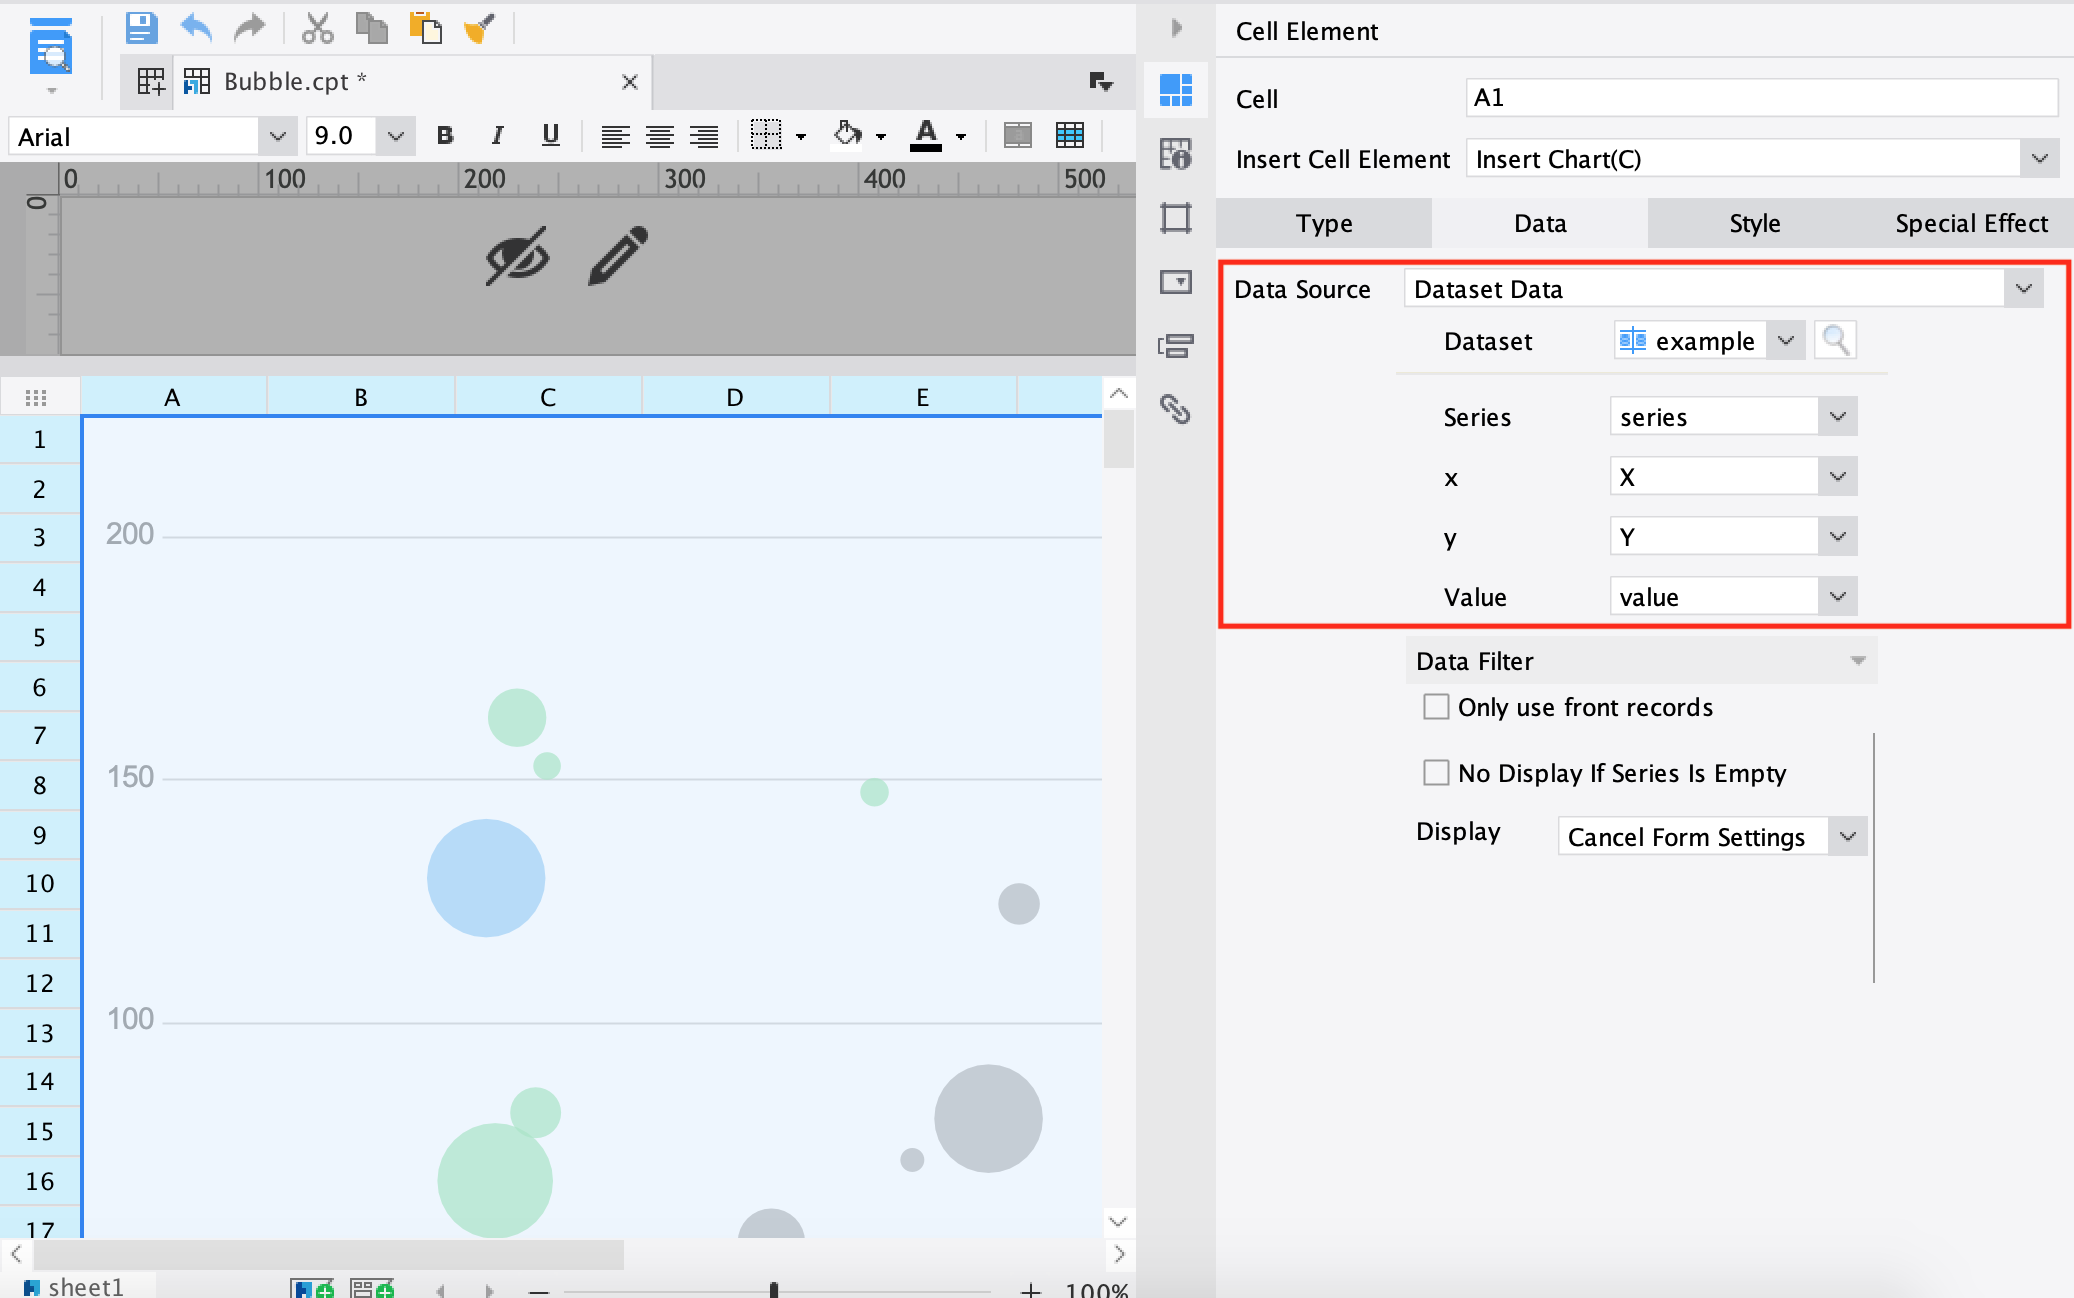Viewport: 2074px width, 1298px height.
Task: Open the Display Cancel Form Settings dropdown
Action: (x=1847, y=837)
